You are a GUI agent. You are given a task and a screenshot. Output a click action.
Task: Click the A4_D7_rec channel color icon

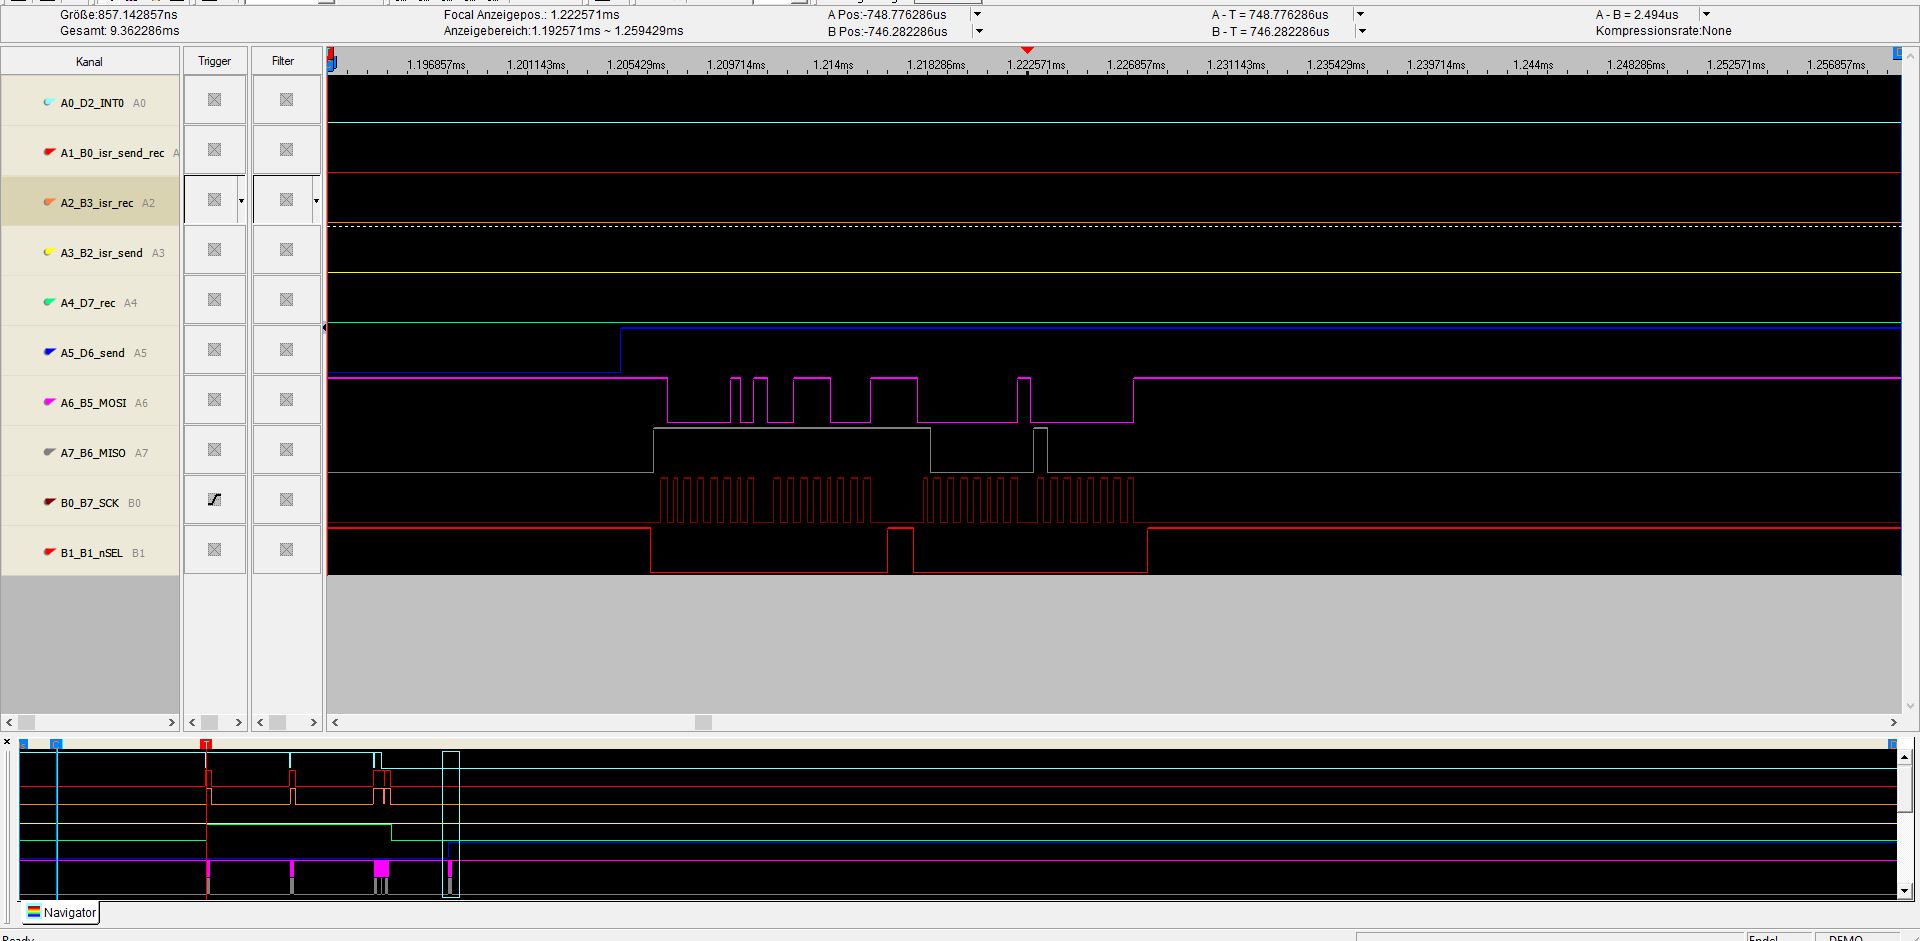[x=48, y=302]
